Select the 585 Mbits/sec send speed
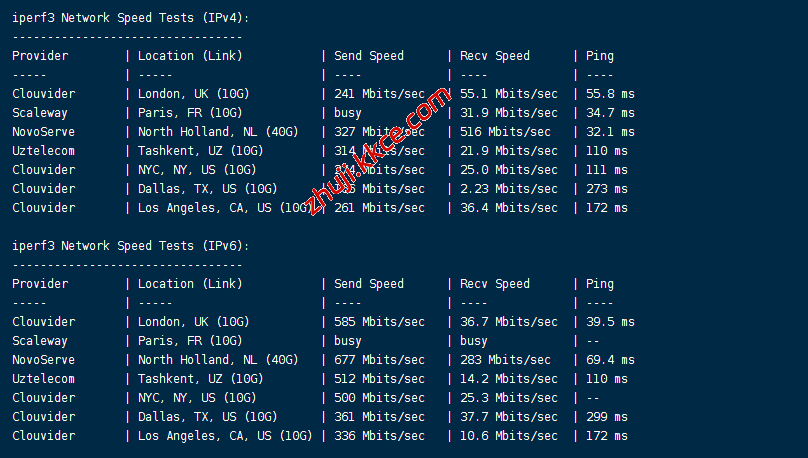 (379, 322)
